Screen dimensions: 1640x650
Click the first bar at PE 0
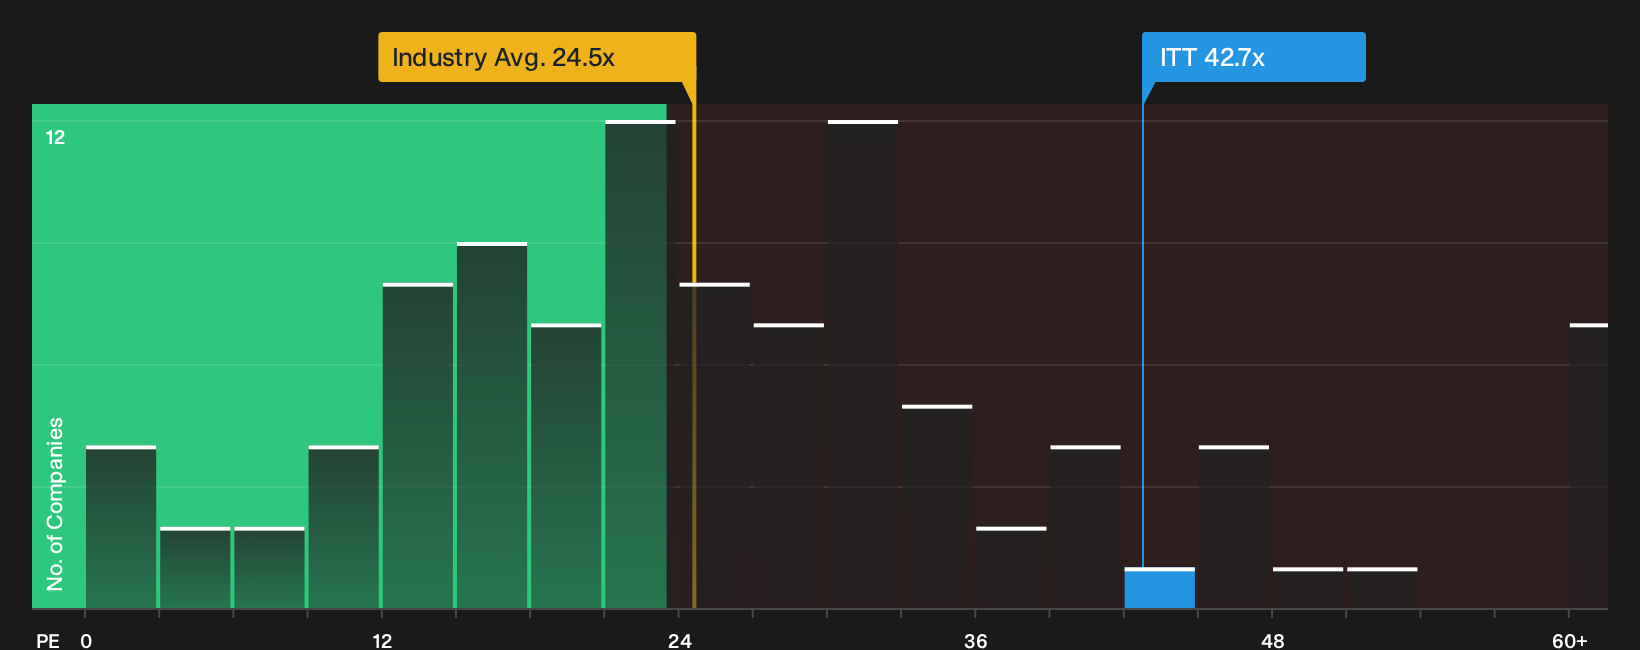click(121, 527)
